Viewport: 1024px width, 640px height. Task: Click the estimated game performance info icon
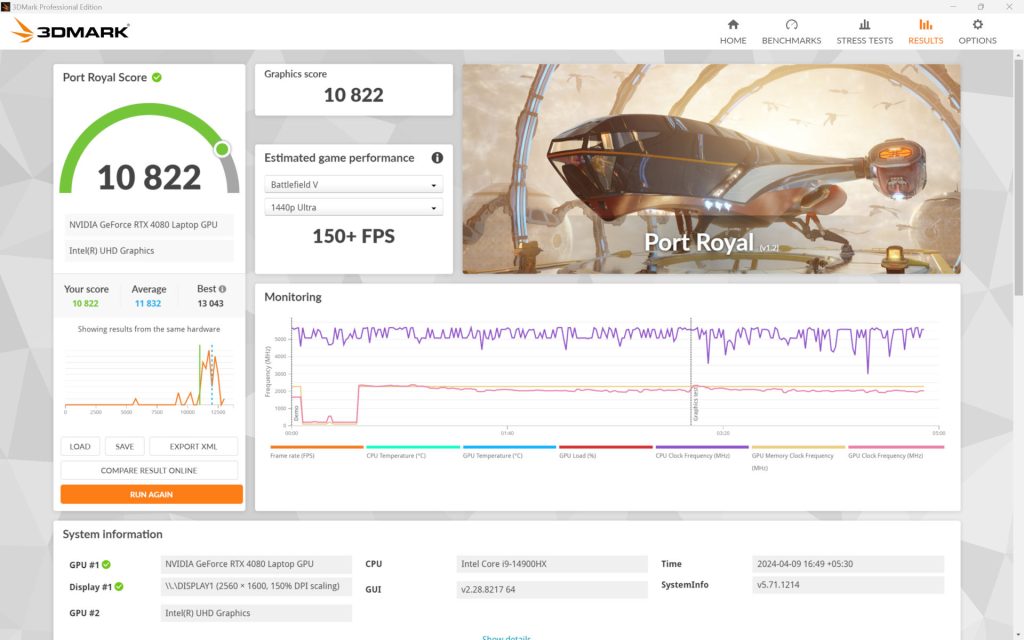[x=437, y=158]
